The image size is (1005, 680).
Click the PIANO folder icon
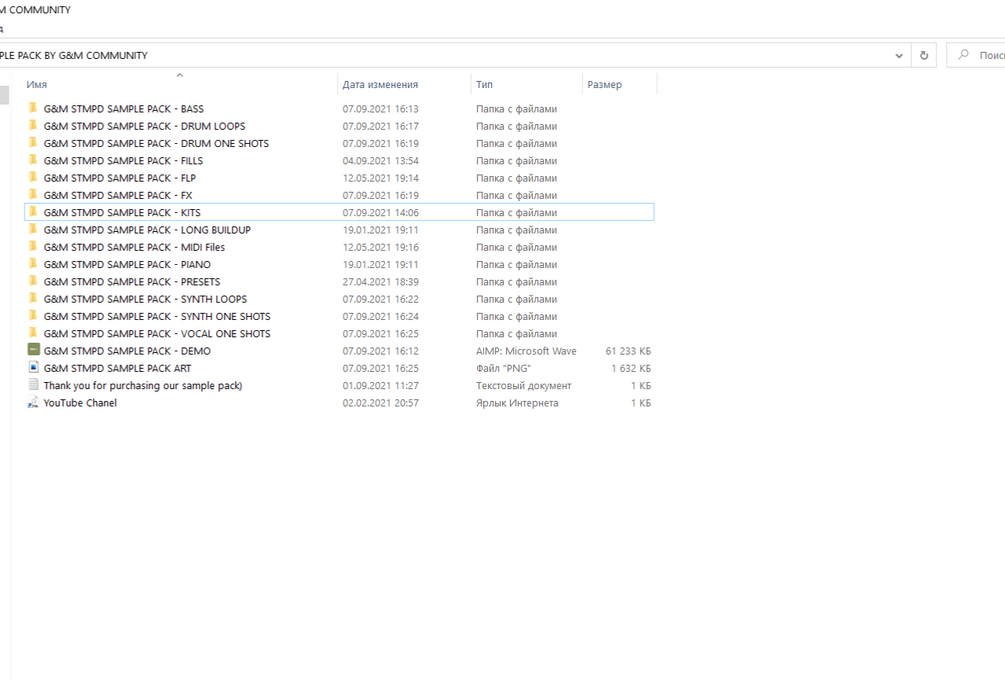click(33, 264)
